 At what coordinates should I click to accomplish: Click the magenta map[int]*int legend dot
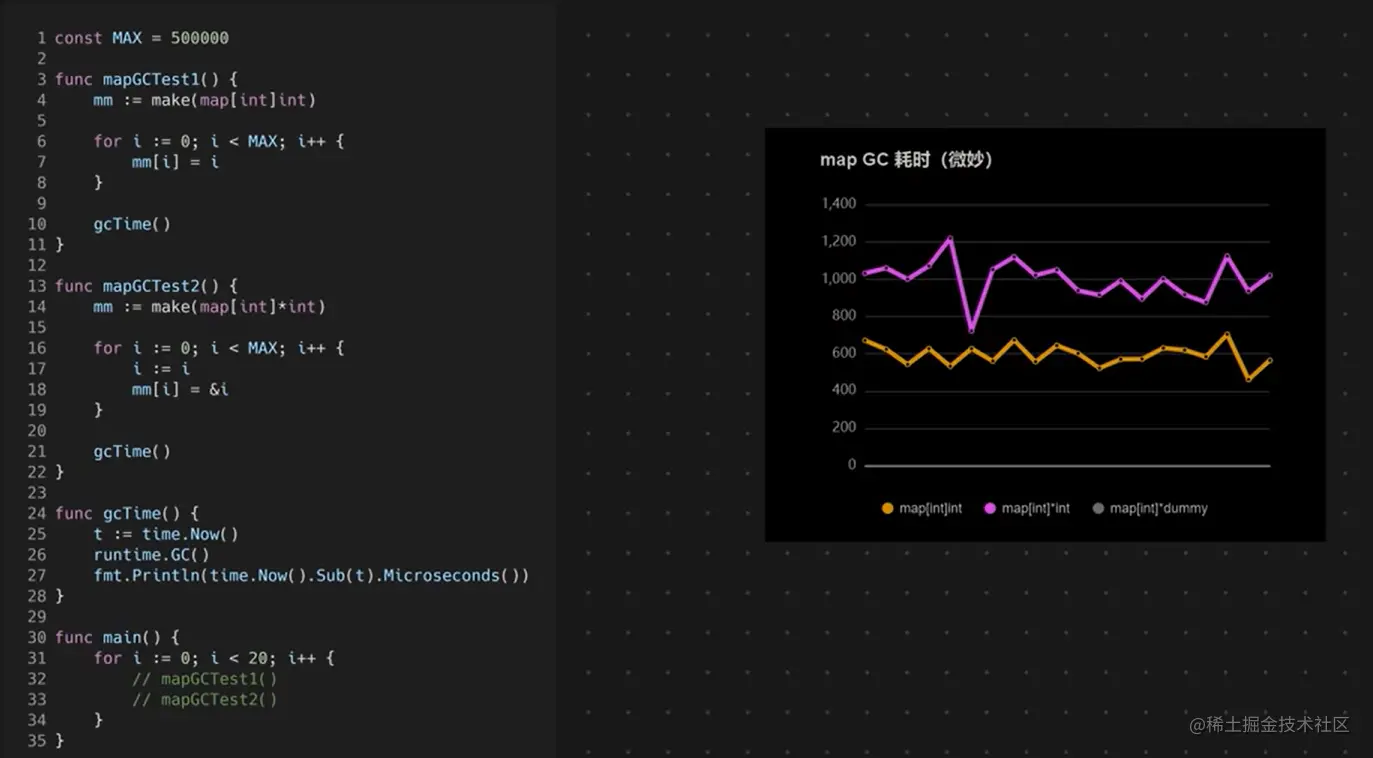point(990,509)
